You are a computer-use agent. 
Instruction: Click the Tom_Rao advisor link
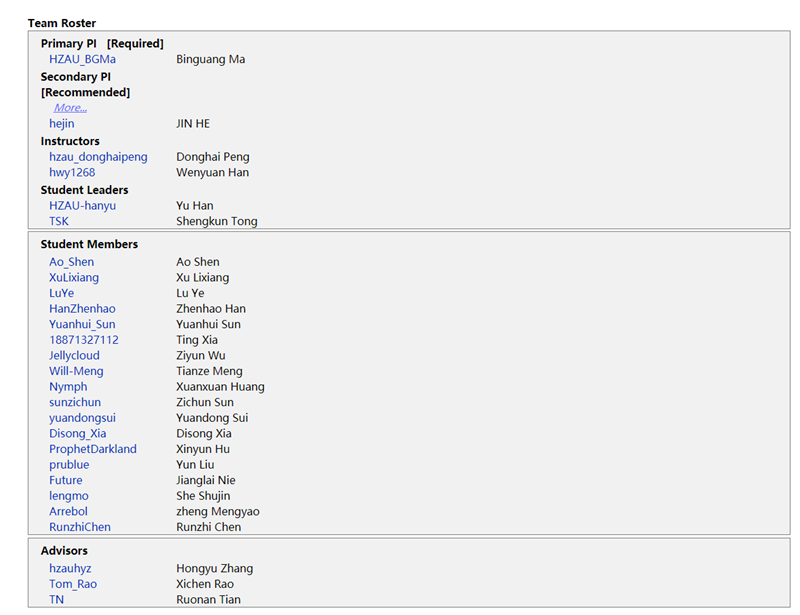[73, 584]
